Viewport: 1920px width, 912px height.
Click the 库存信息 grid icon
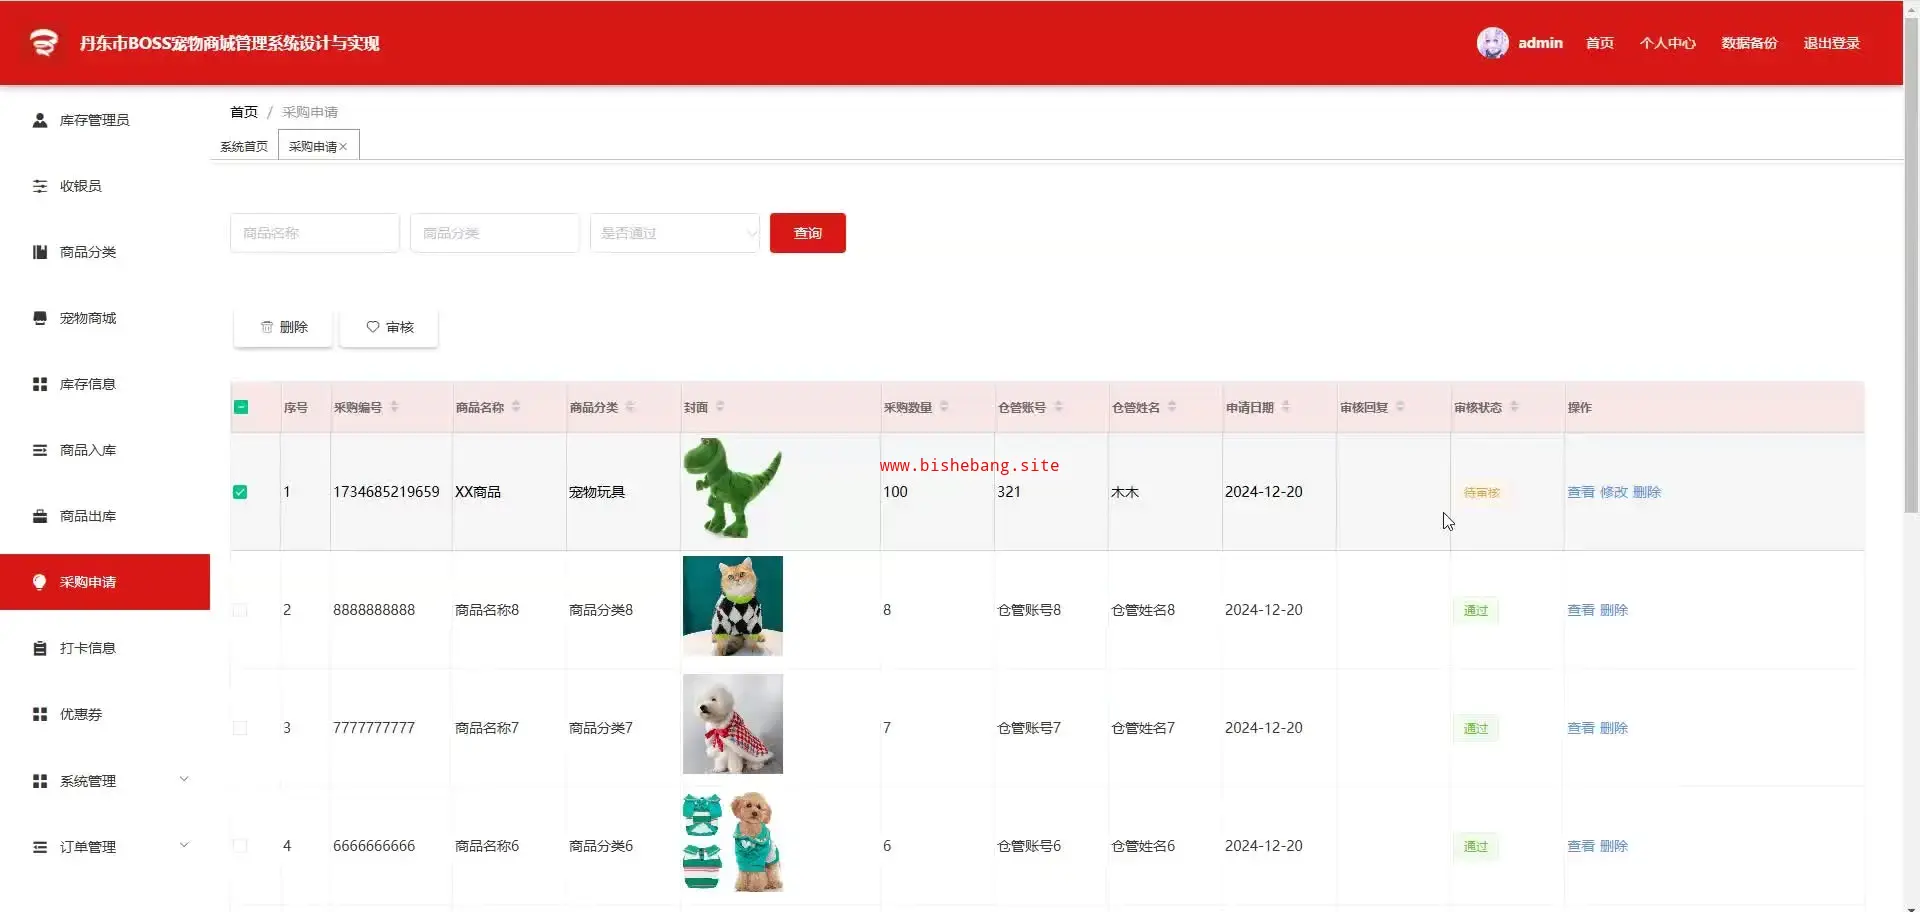(40, 384)
